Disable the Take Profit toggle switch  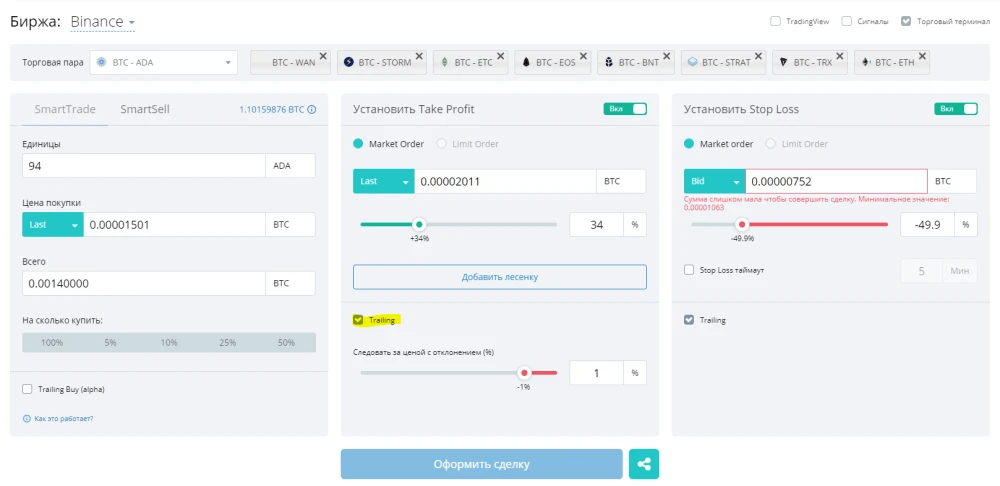click(625, 109)
